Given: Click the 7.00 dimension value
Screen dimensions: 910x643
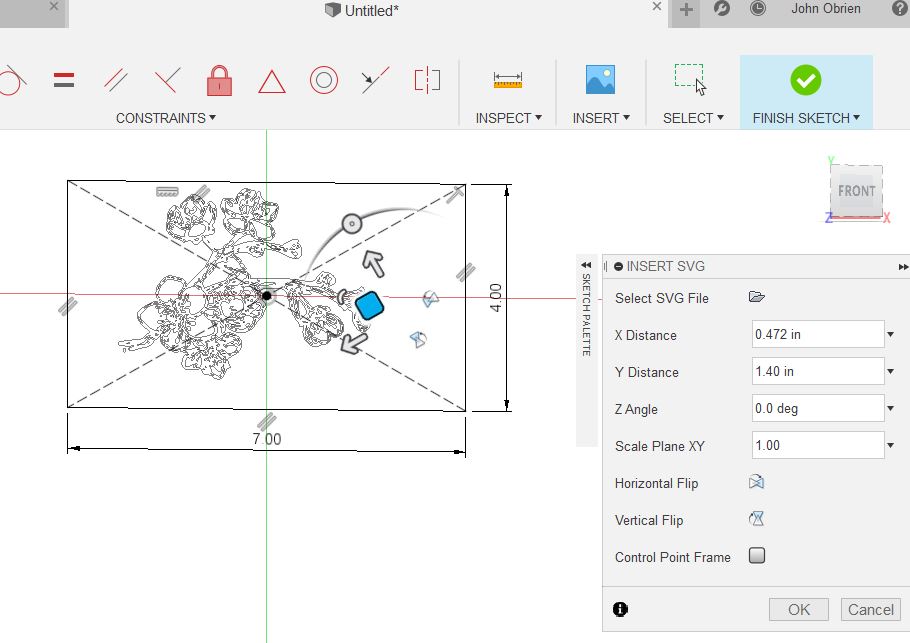Looking at the screenshot, I should (266, 439).
